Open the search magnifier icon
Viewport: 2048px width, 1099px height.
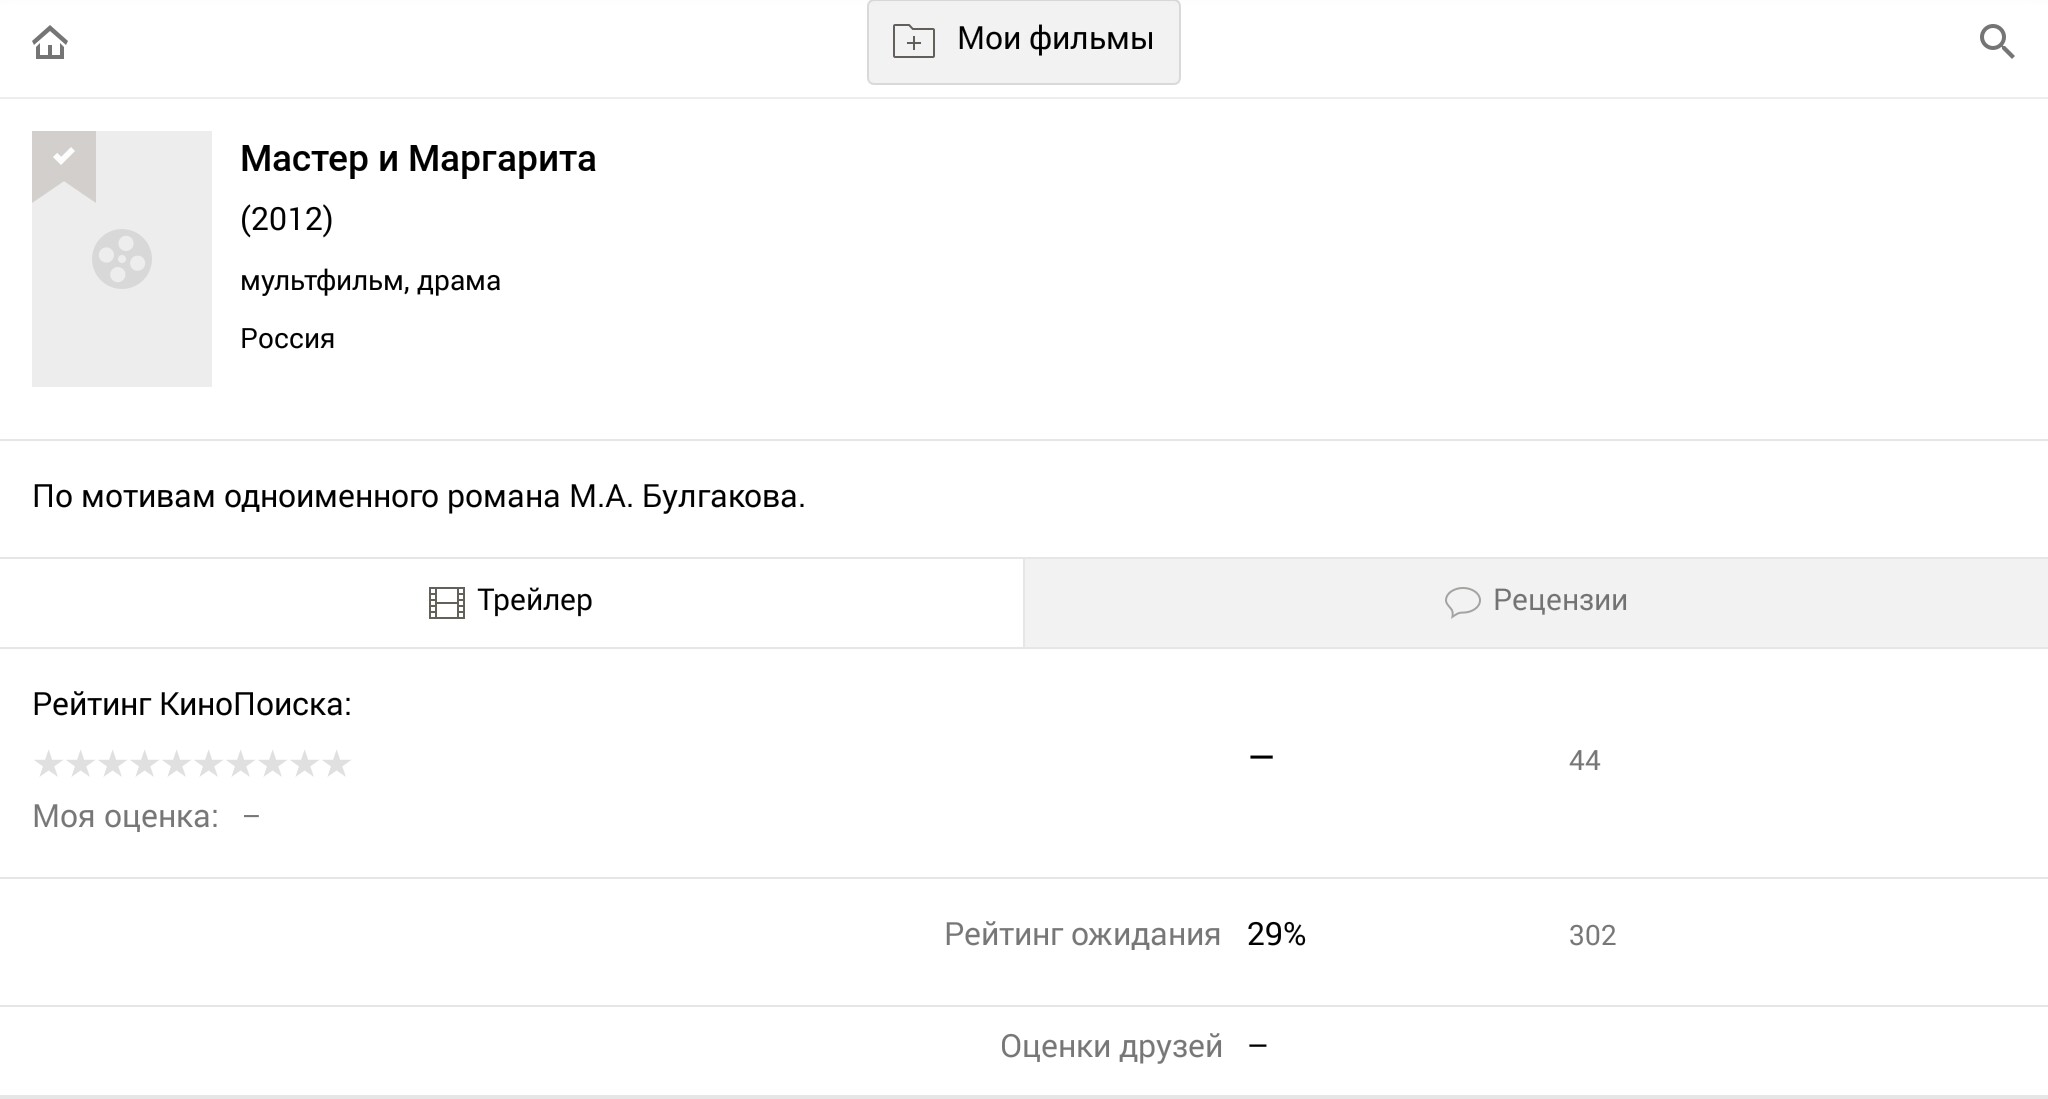(1997, 42)
